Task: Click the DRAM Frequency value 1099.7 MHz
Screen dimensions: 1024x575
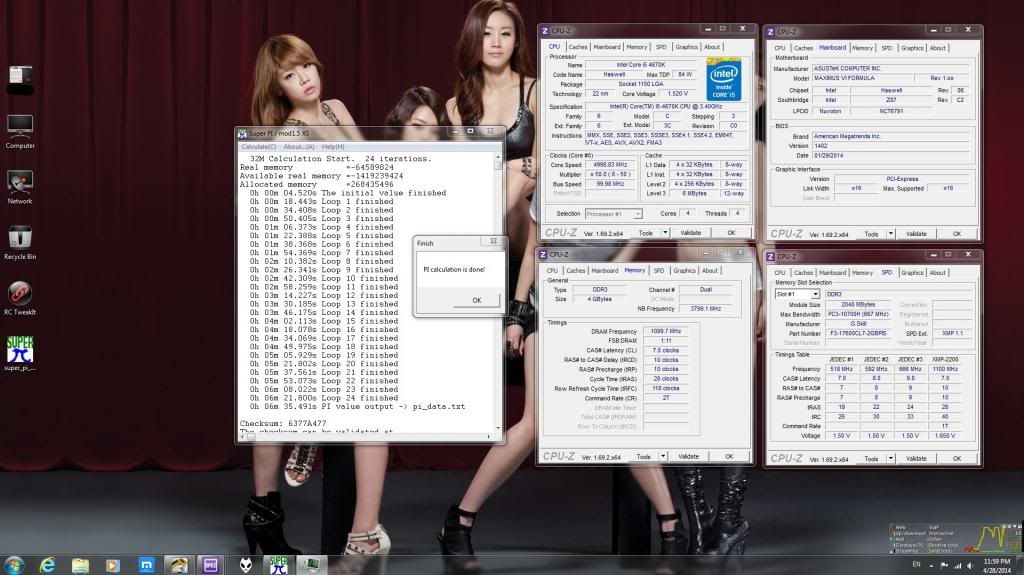Action: tap(665, 331)
